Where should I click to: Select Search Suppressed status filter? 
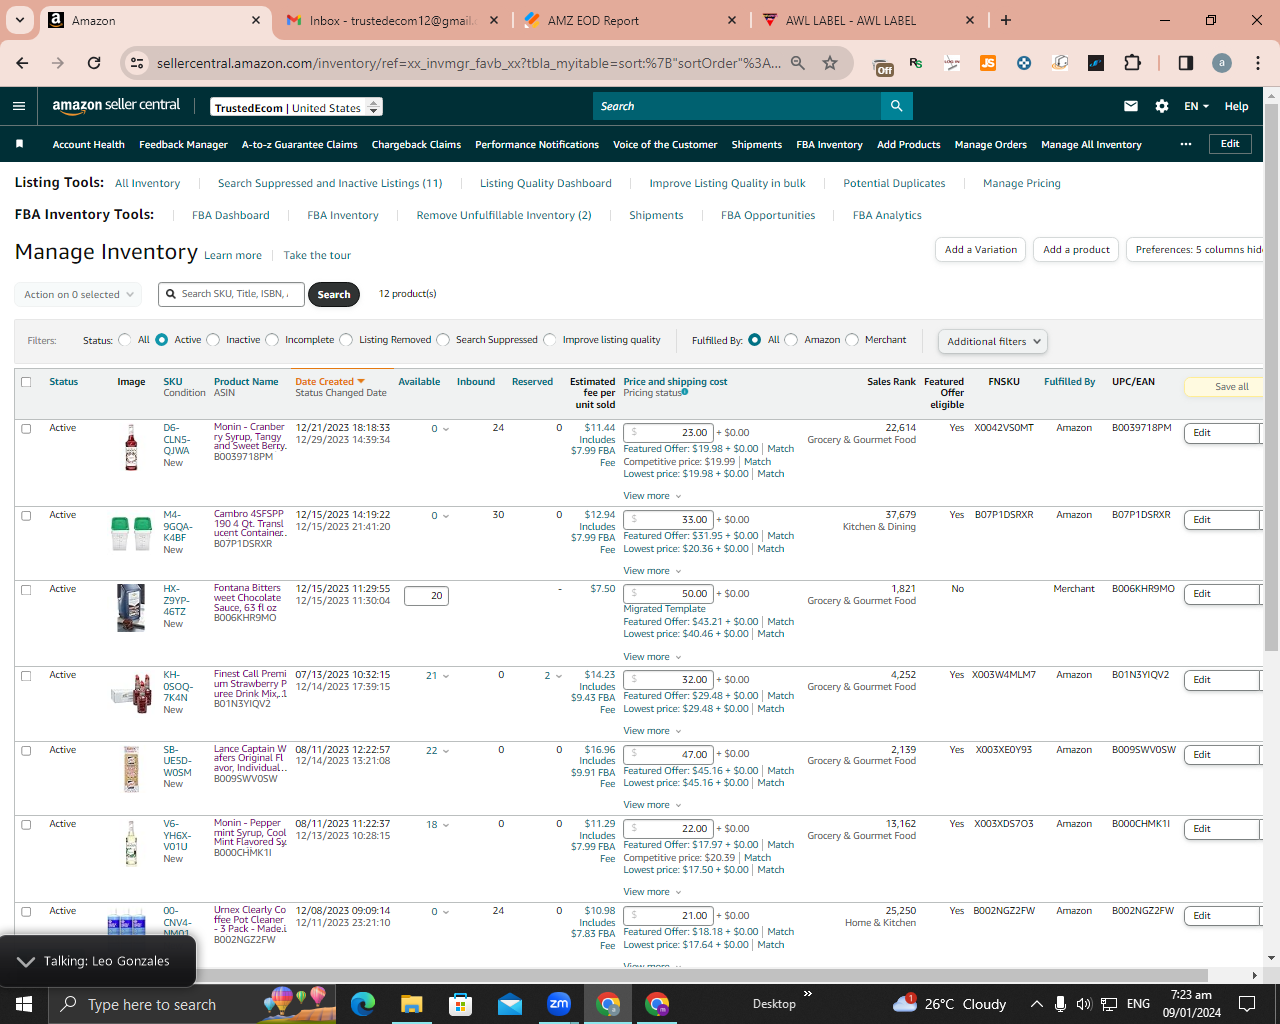pyautogui.click(x=443, y=340)
